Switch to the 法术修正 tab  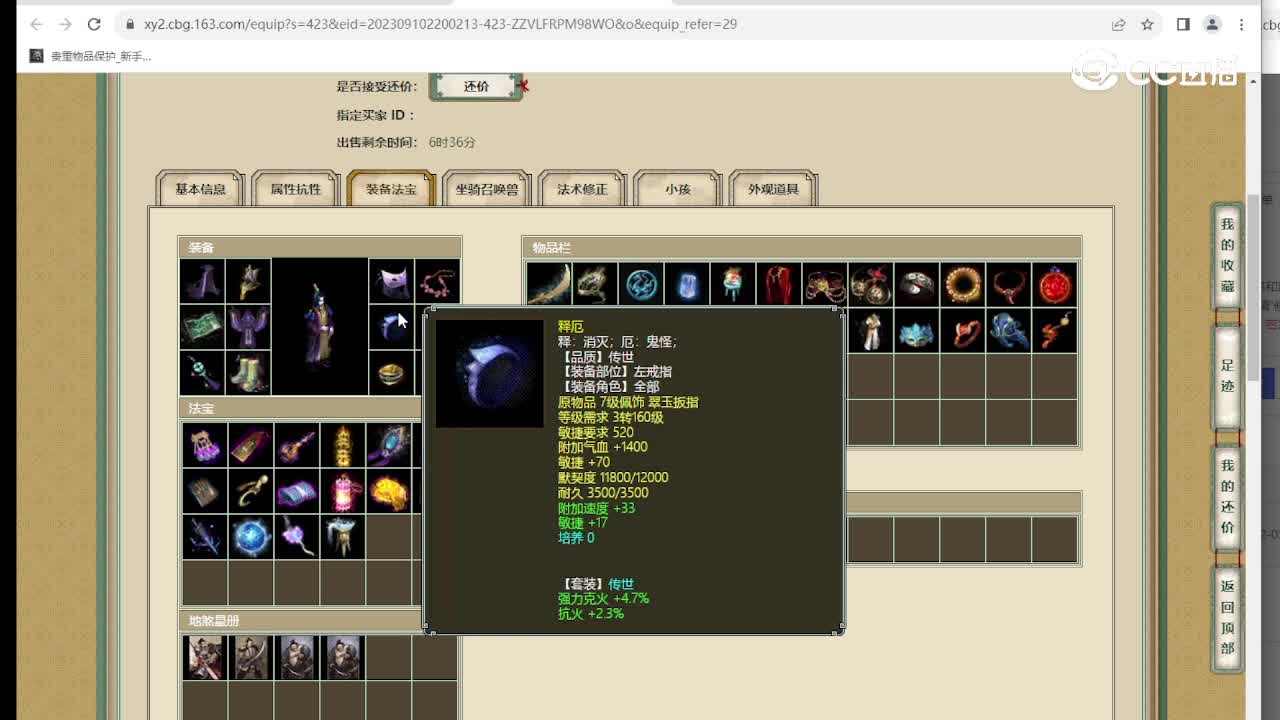coord(582,189)
